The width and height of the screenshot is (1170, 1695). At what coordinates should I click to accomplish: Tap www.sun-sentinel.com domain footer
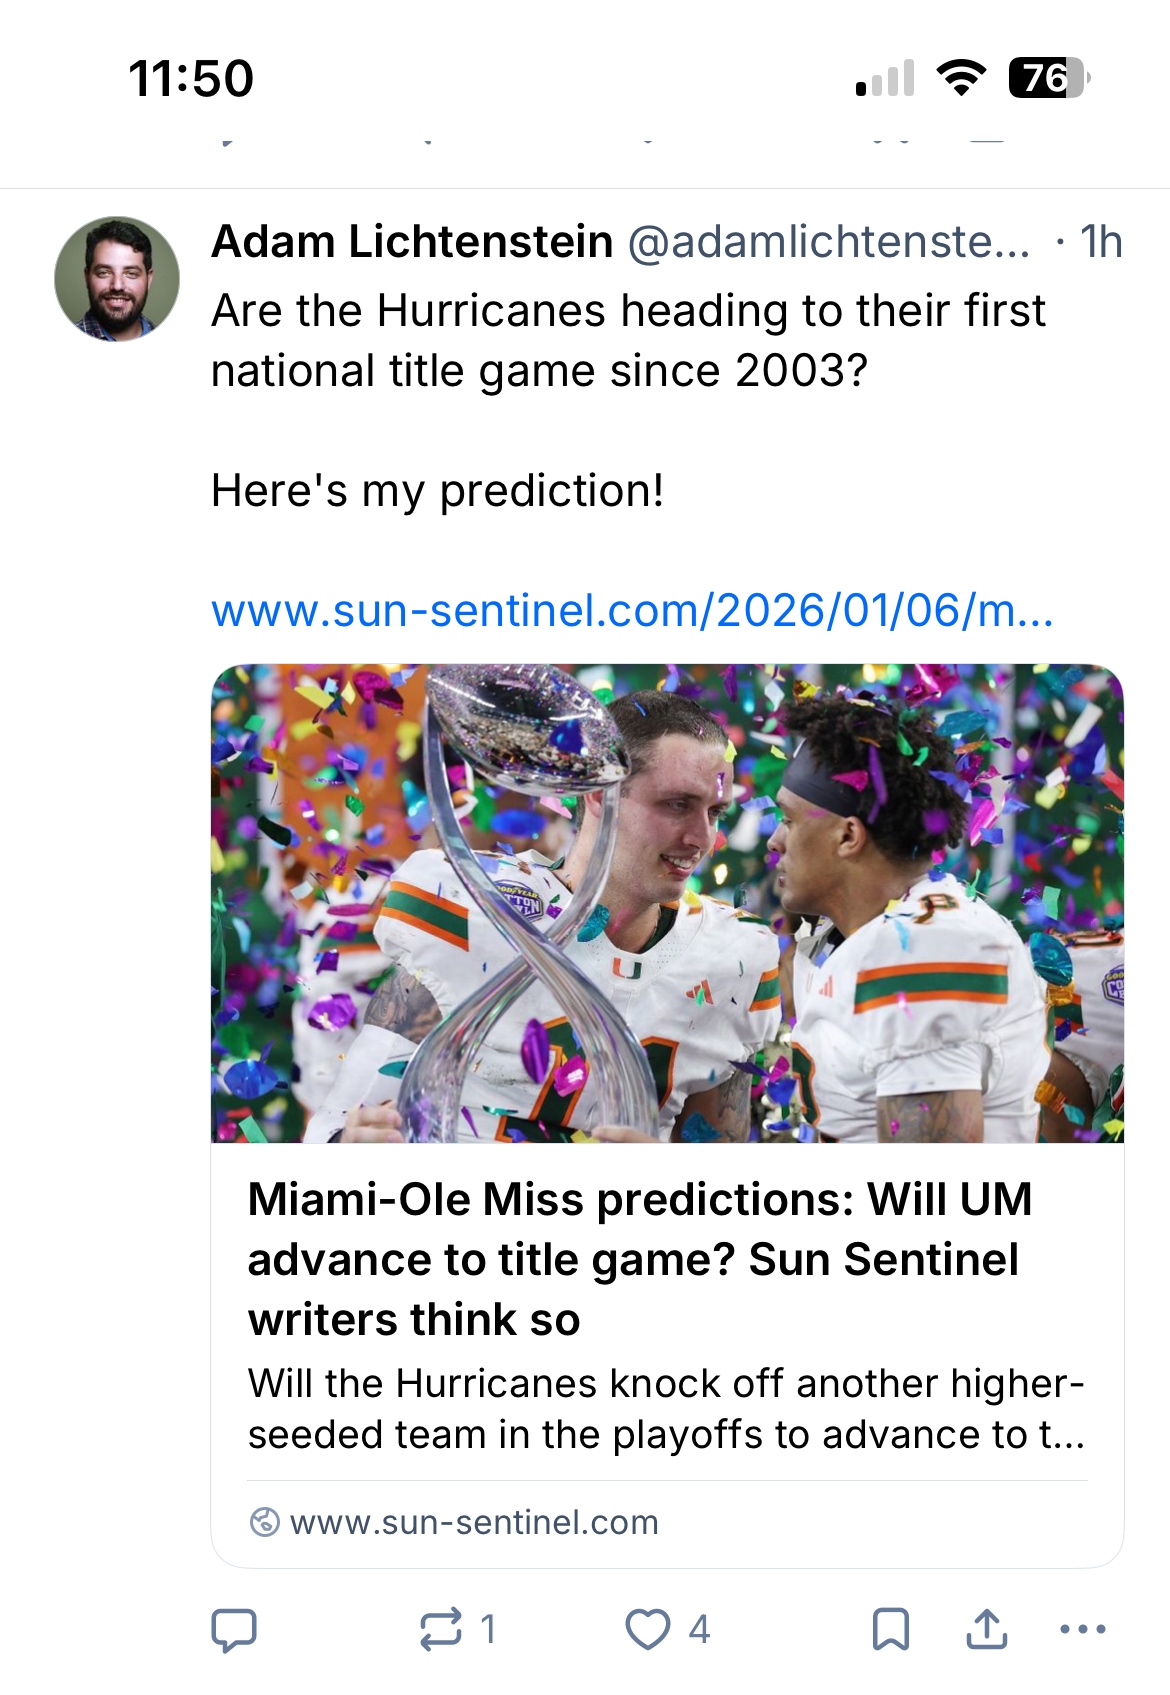tap(474, 1522)
